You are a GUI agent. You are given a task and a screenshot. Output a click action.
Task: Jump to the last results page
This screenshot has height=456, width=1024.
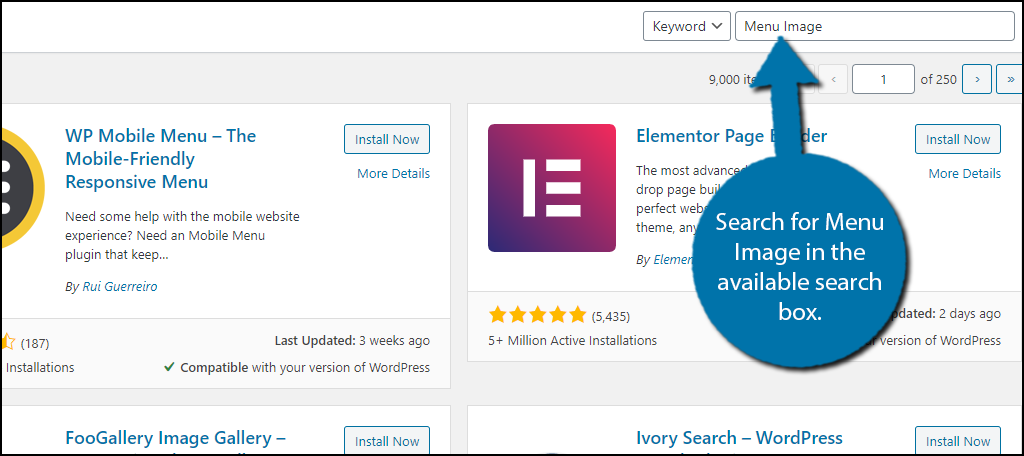tap(1011, 79)
